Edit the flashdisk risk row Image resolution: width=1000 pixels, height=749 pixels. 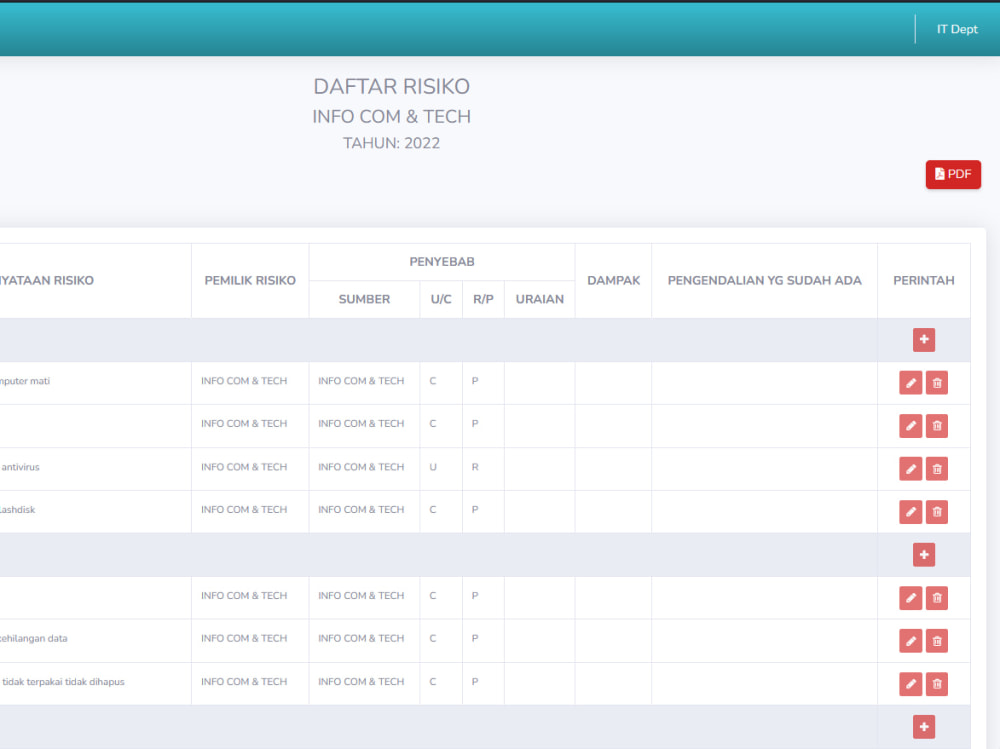pos(911,512)
